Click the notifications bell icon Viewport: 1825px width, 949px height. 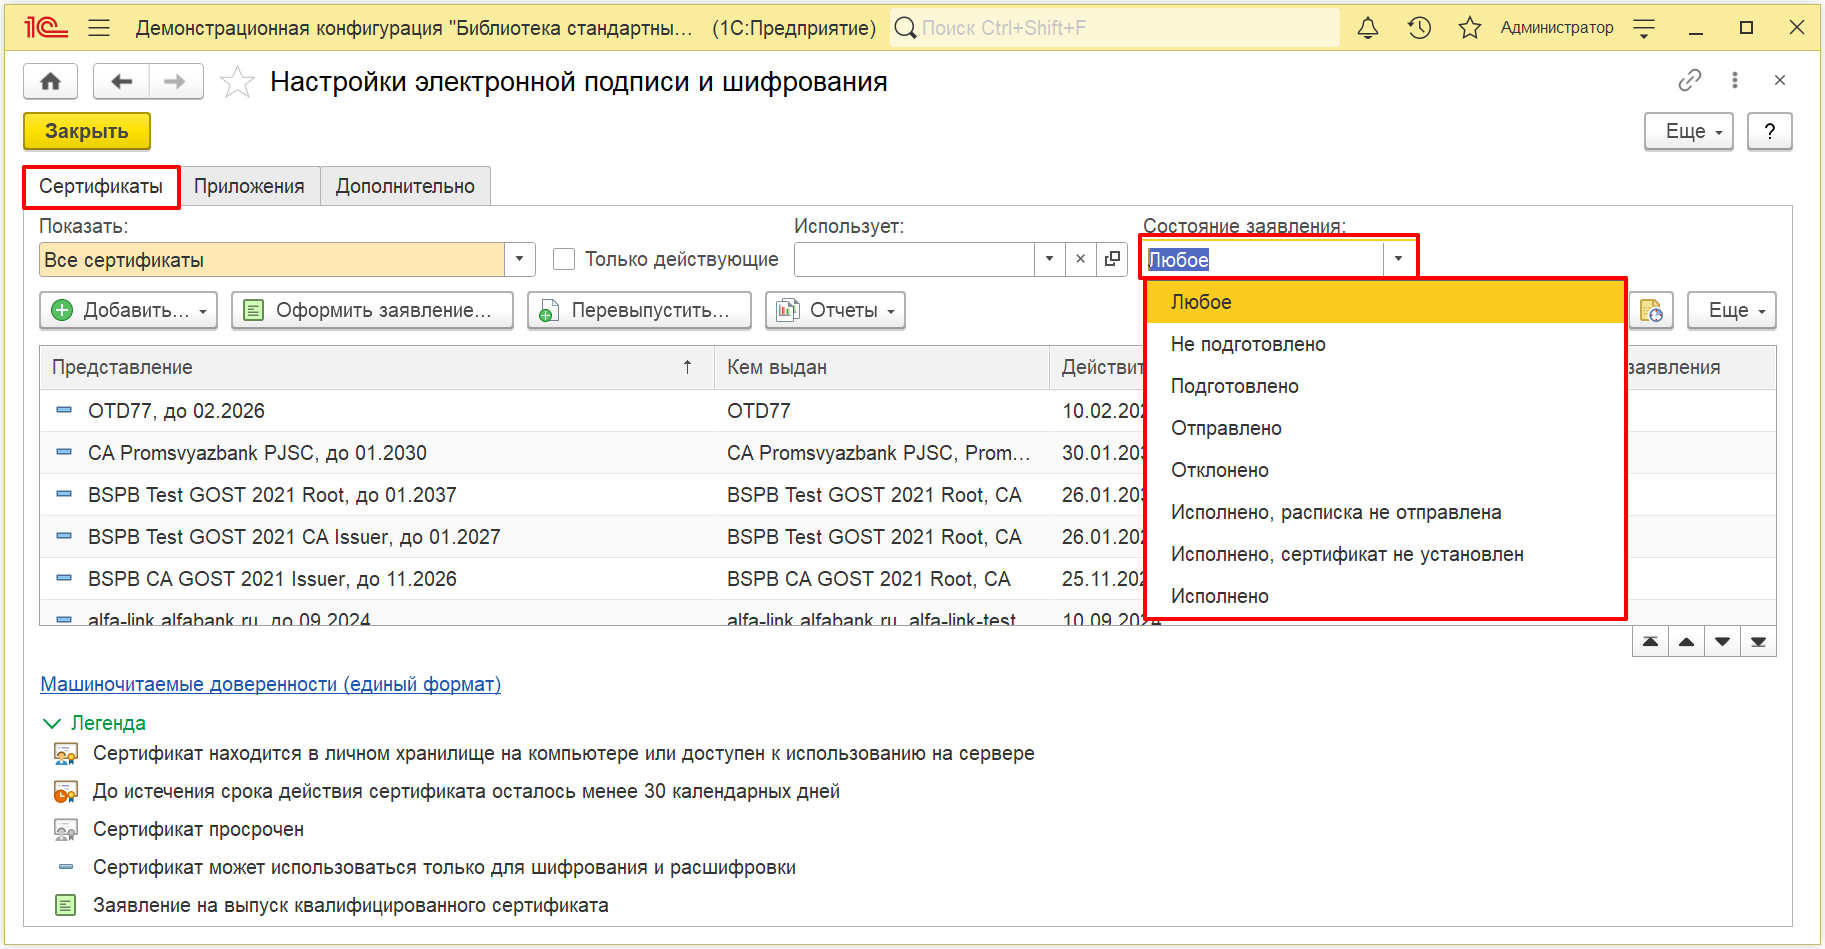click(x=1368, y=28)
